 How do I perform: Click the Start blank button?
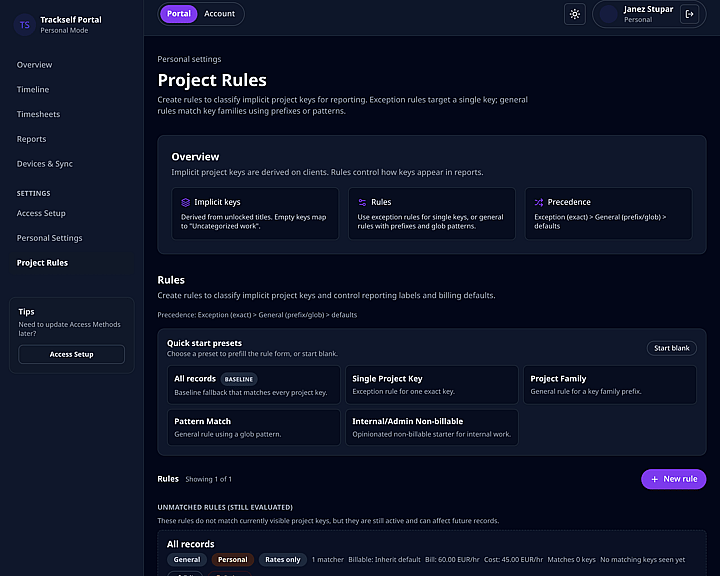coord(672,348)
